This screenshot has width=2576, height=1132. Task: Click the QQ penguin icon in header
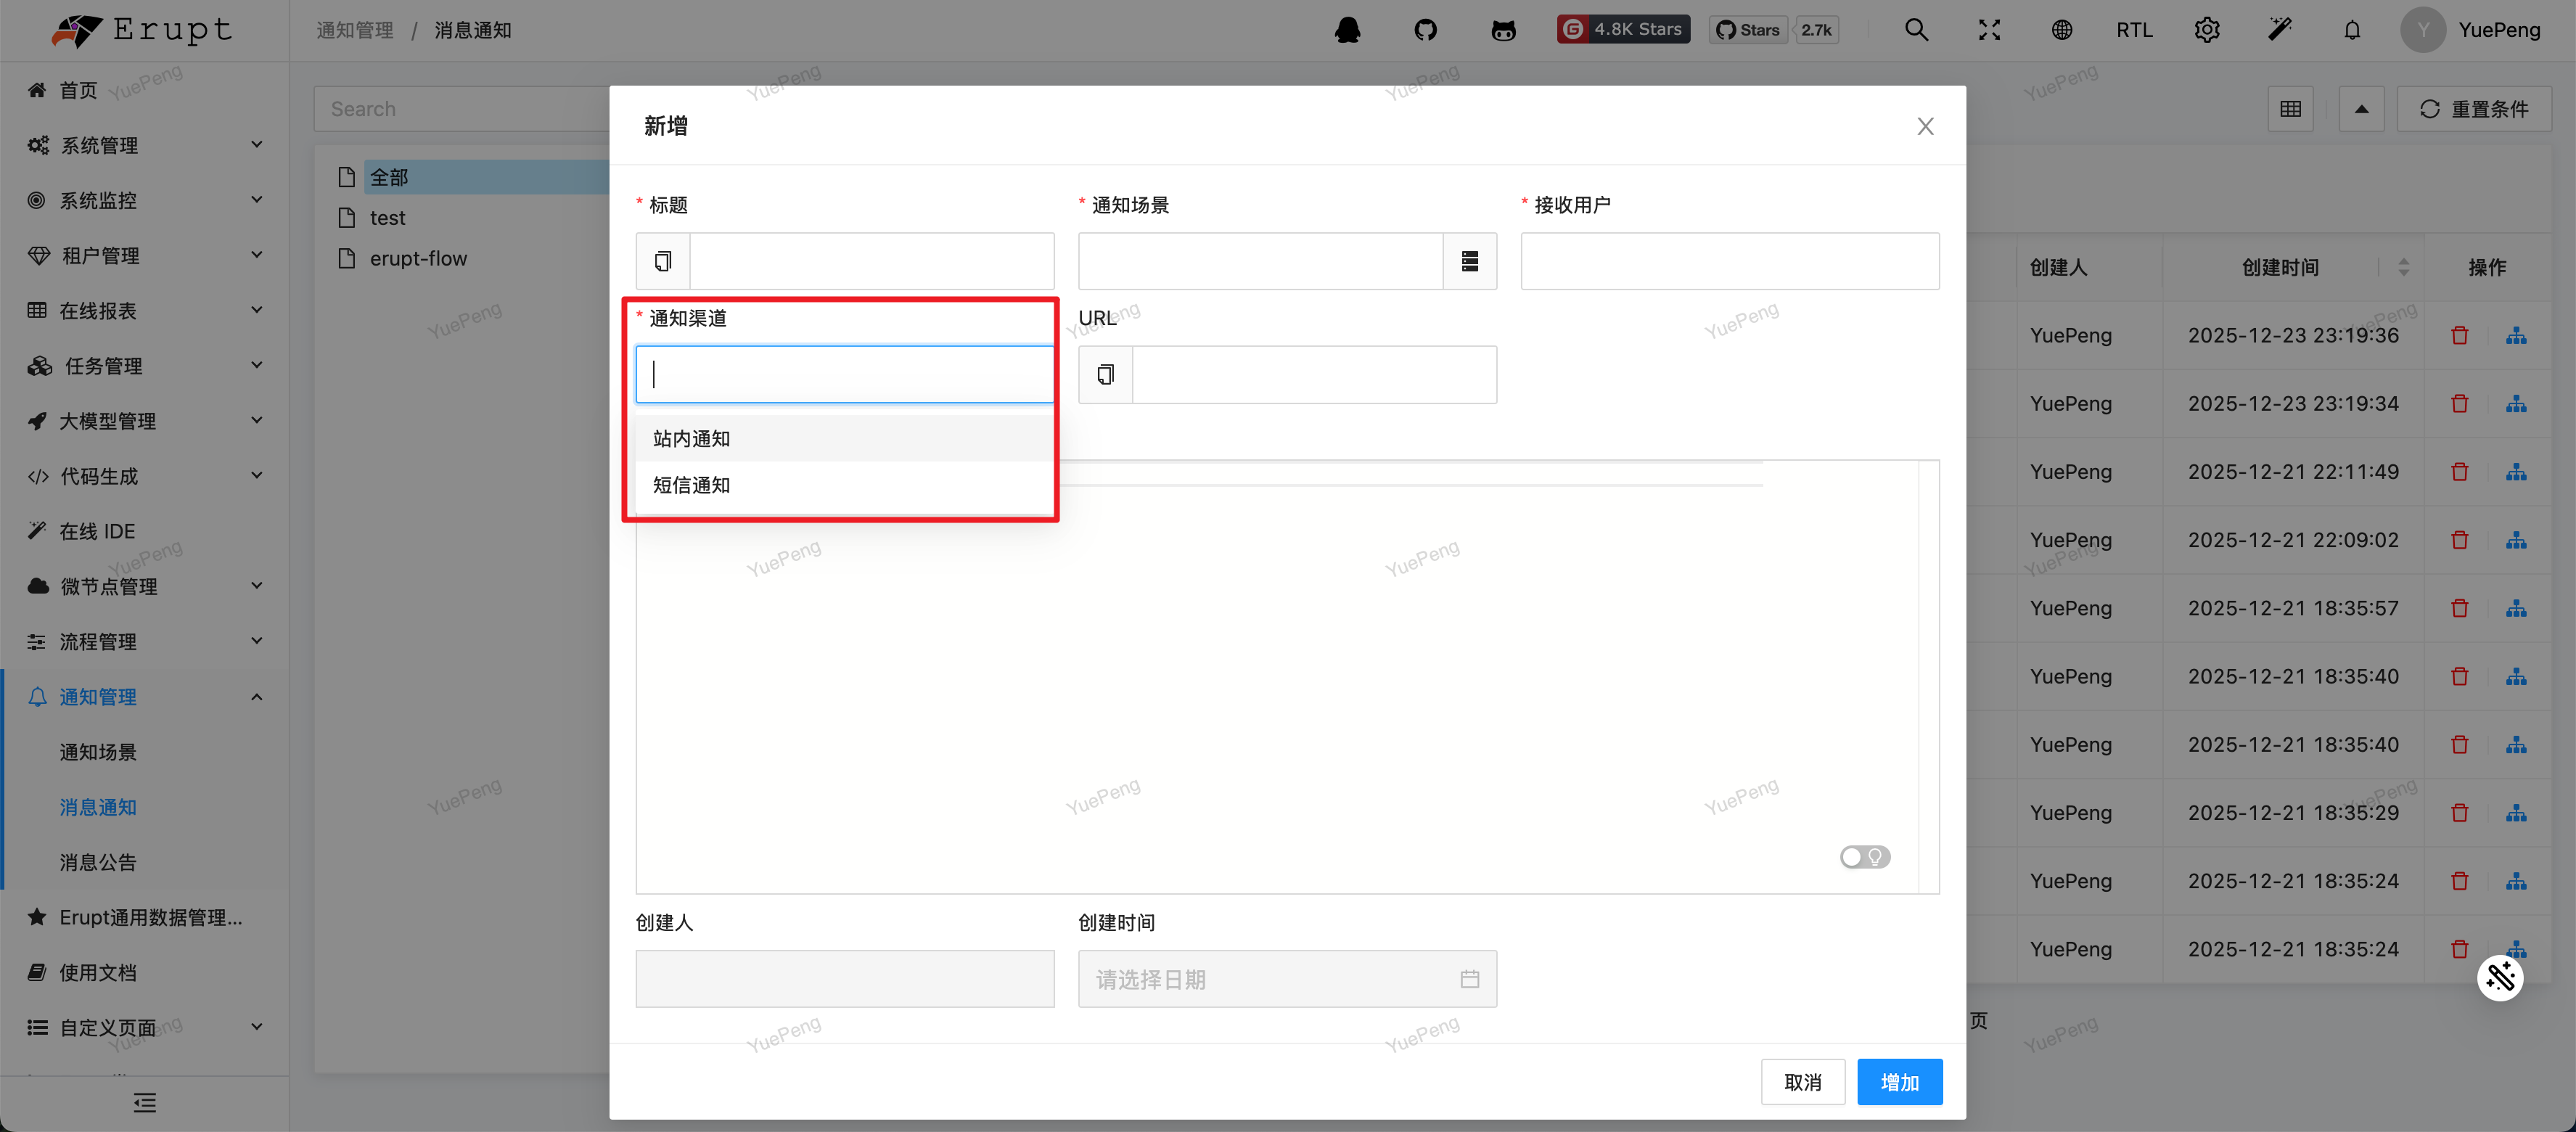(x=1347, y=30)
